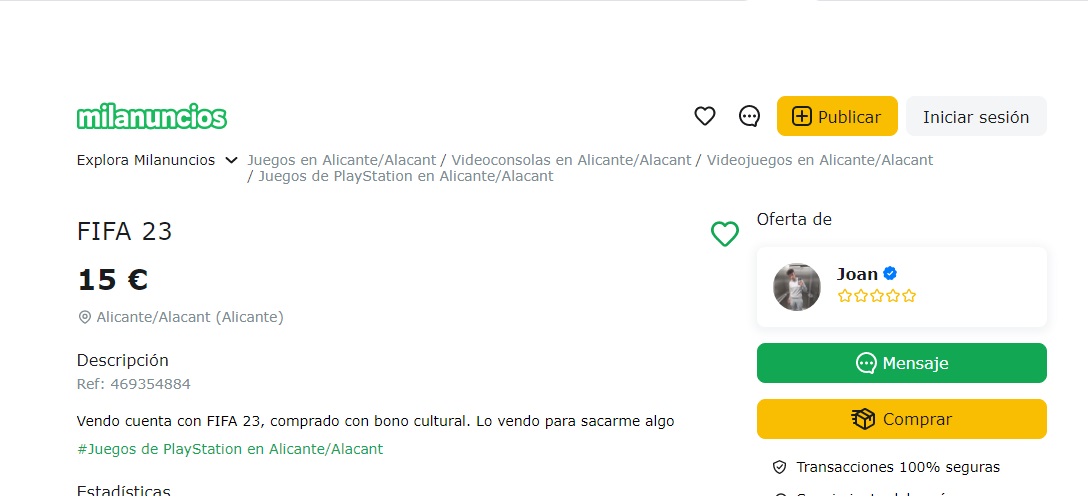
Task: Expand the Explora Milanuncios menu
Action: pyautogui.click(x=146, y=160)
